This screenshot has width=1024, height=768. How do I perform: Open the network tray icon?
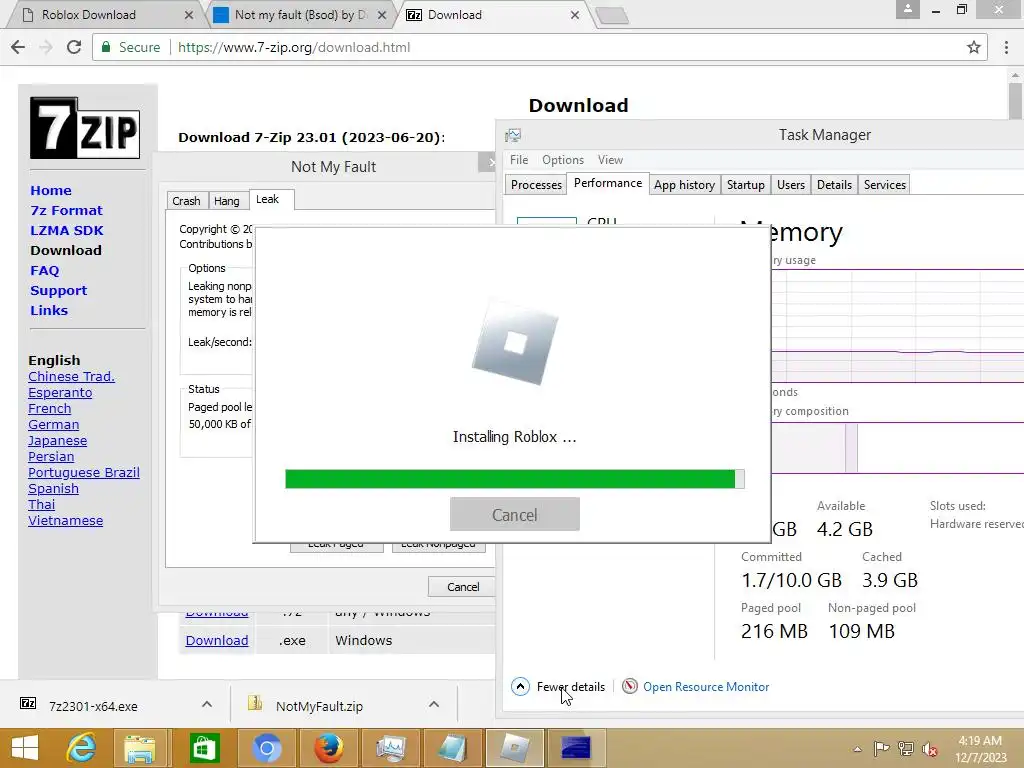click(906, 748)
